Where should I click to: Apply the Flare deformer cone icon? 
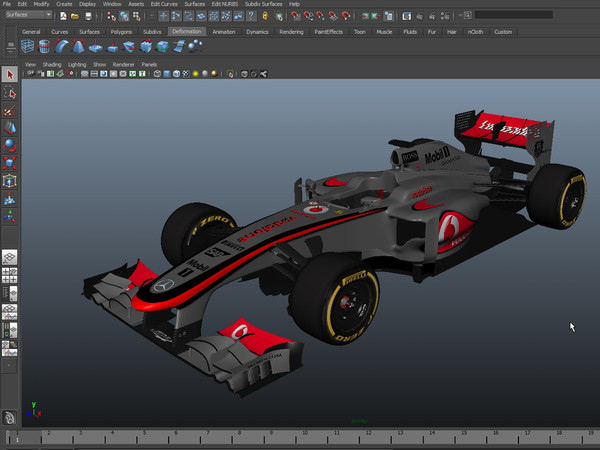[x=78, y=47]
